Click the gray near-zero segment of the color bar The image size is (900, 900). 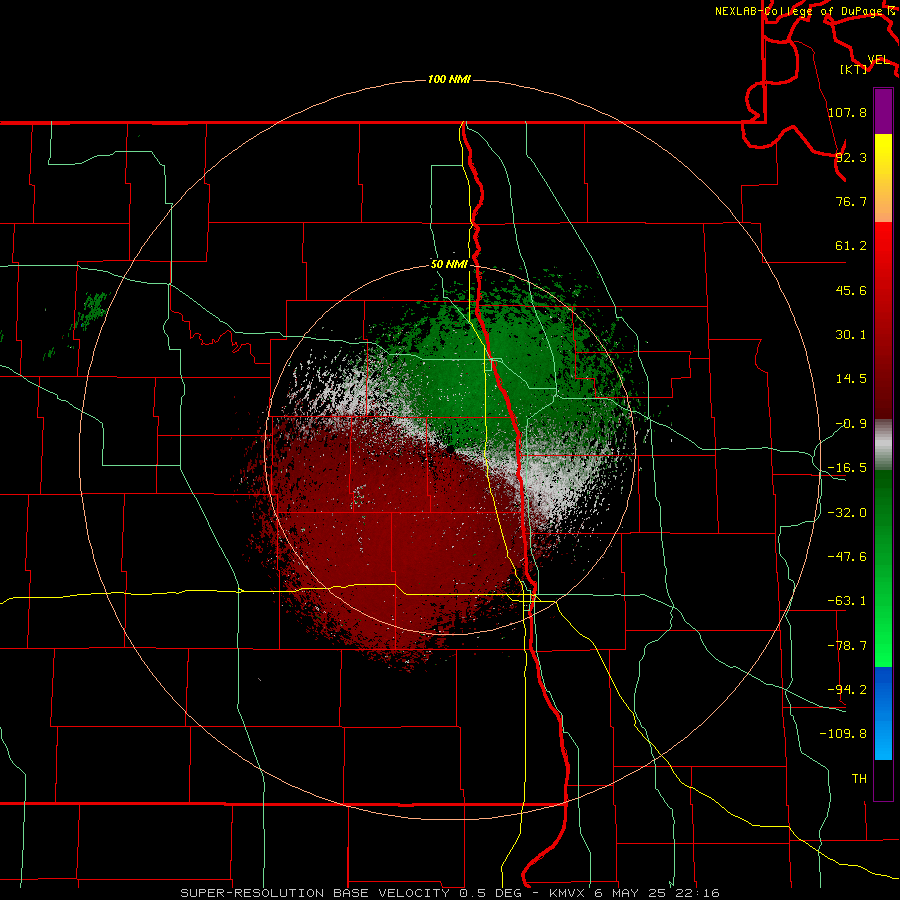coord(883,444)
